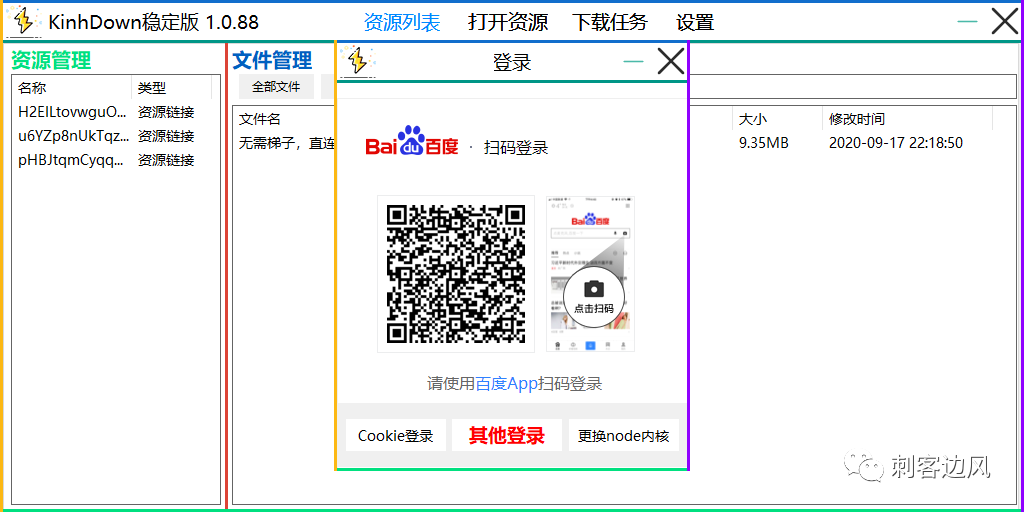Click the KinhDown lightning logo in main title bar
The image size is (1024, 512).
pyautogui.click(x=25, y=22)
